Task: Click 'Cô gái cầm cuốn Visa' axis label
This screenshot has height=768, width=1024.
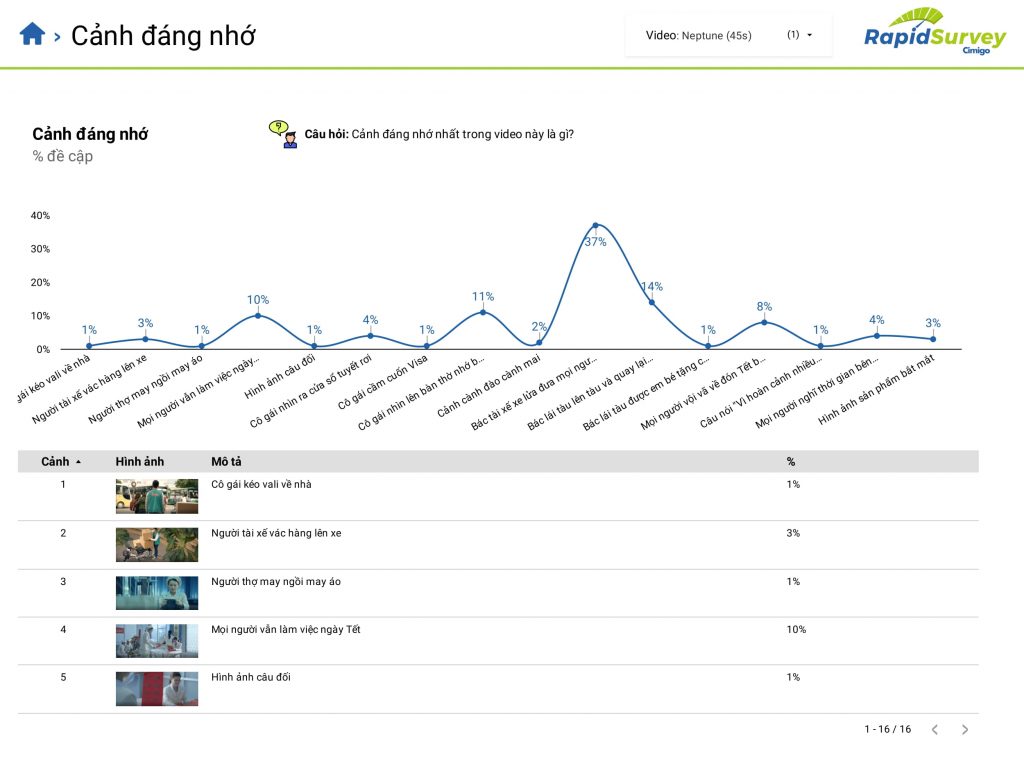Action: click(383, 382)
